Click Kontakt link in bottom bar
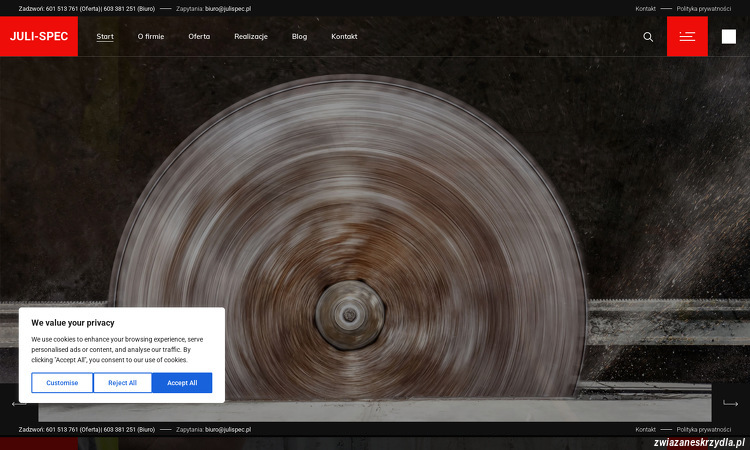 point(645,429)
